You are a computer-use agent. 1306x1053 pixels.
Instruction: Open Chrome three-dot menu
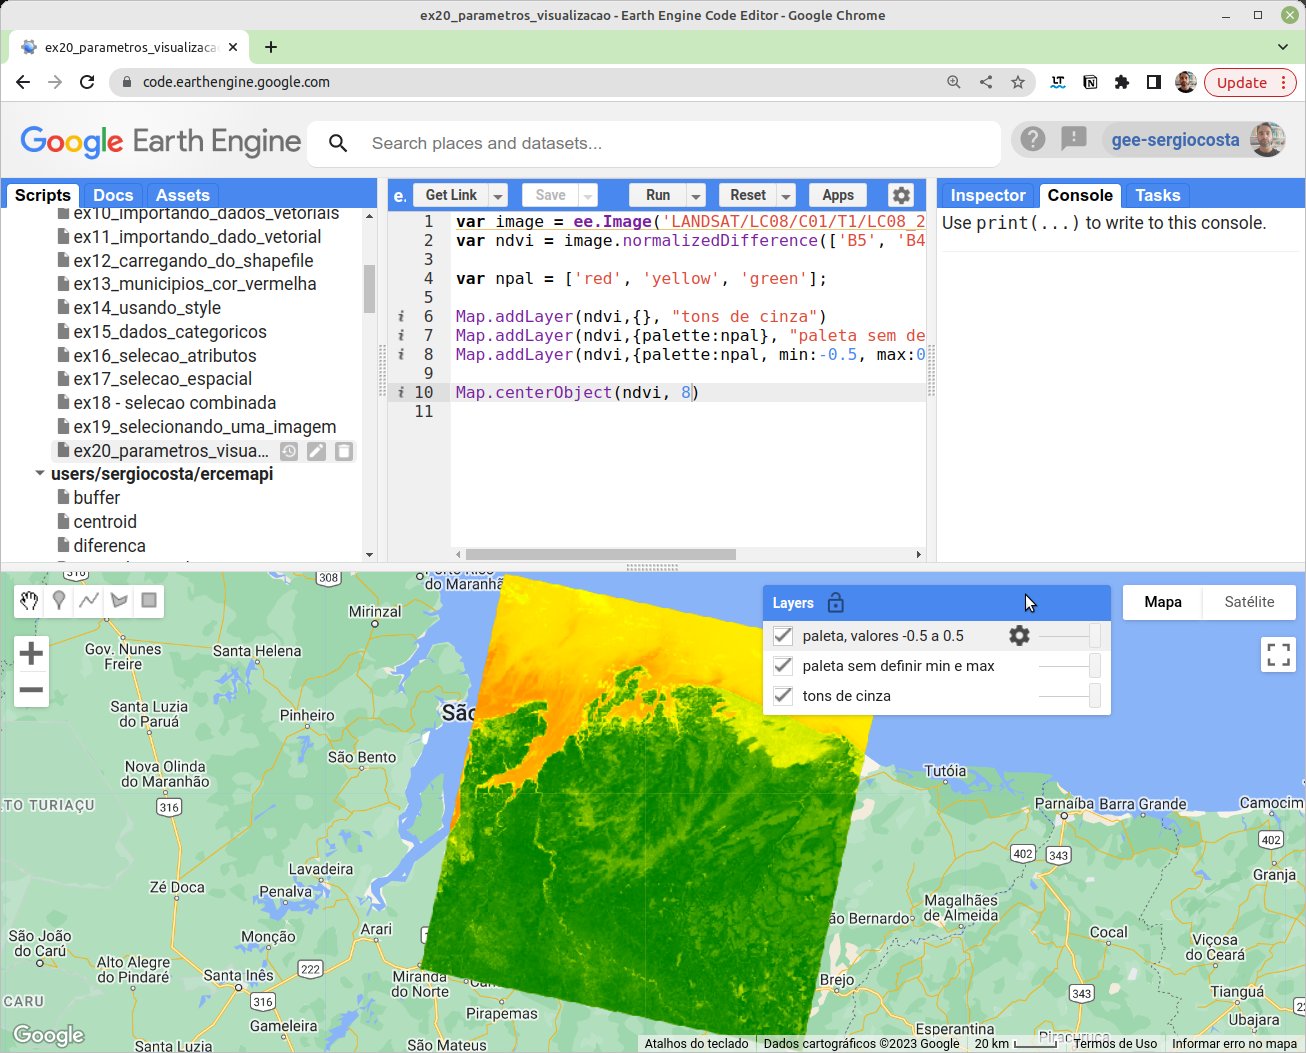pyautogui.click(x=1284, y=82)
